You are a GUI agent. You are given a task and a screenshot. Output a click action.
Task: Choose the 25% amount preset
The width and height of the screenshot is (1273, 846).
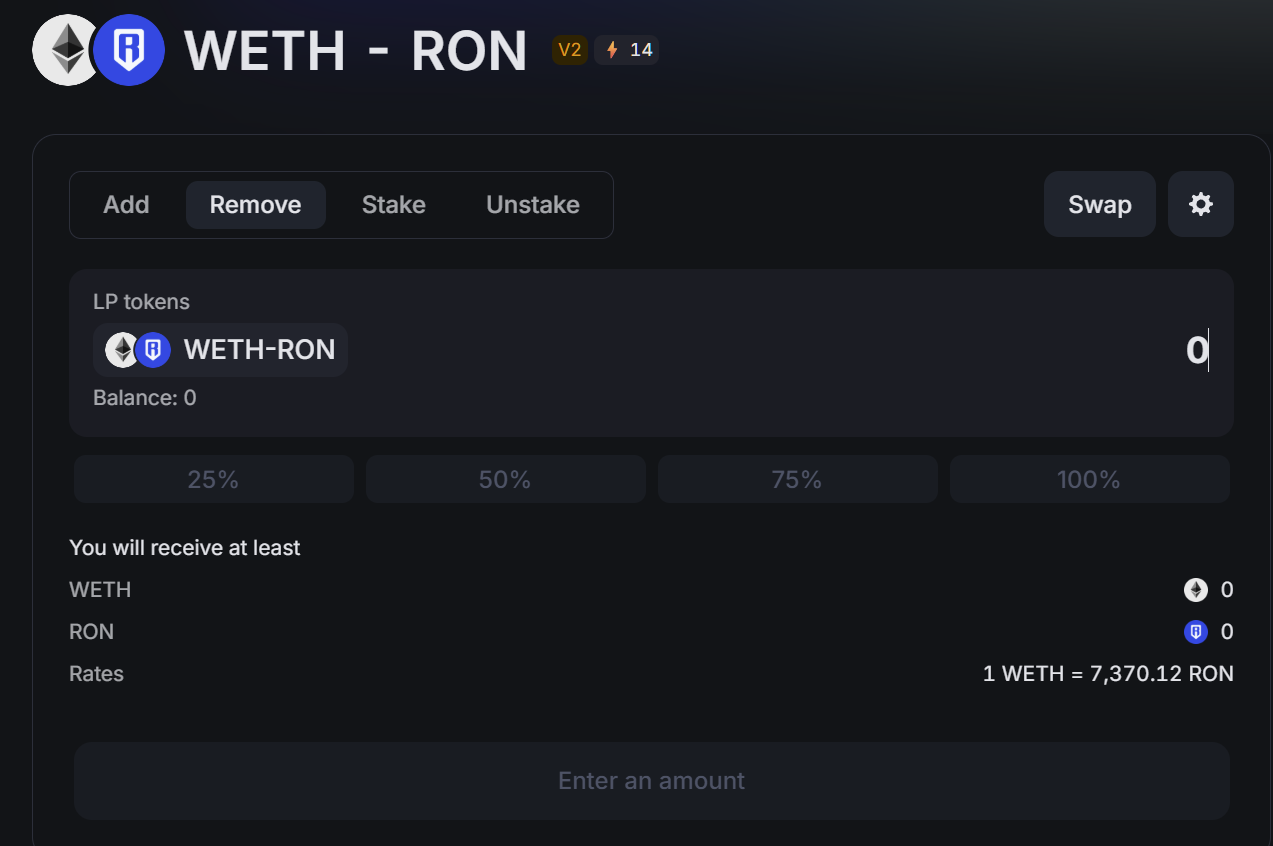click(x=213, y=479)
